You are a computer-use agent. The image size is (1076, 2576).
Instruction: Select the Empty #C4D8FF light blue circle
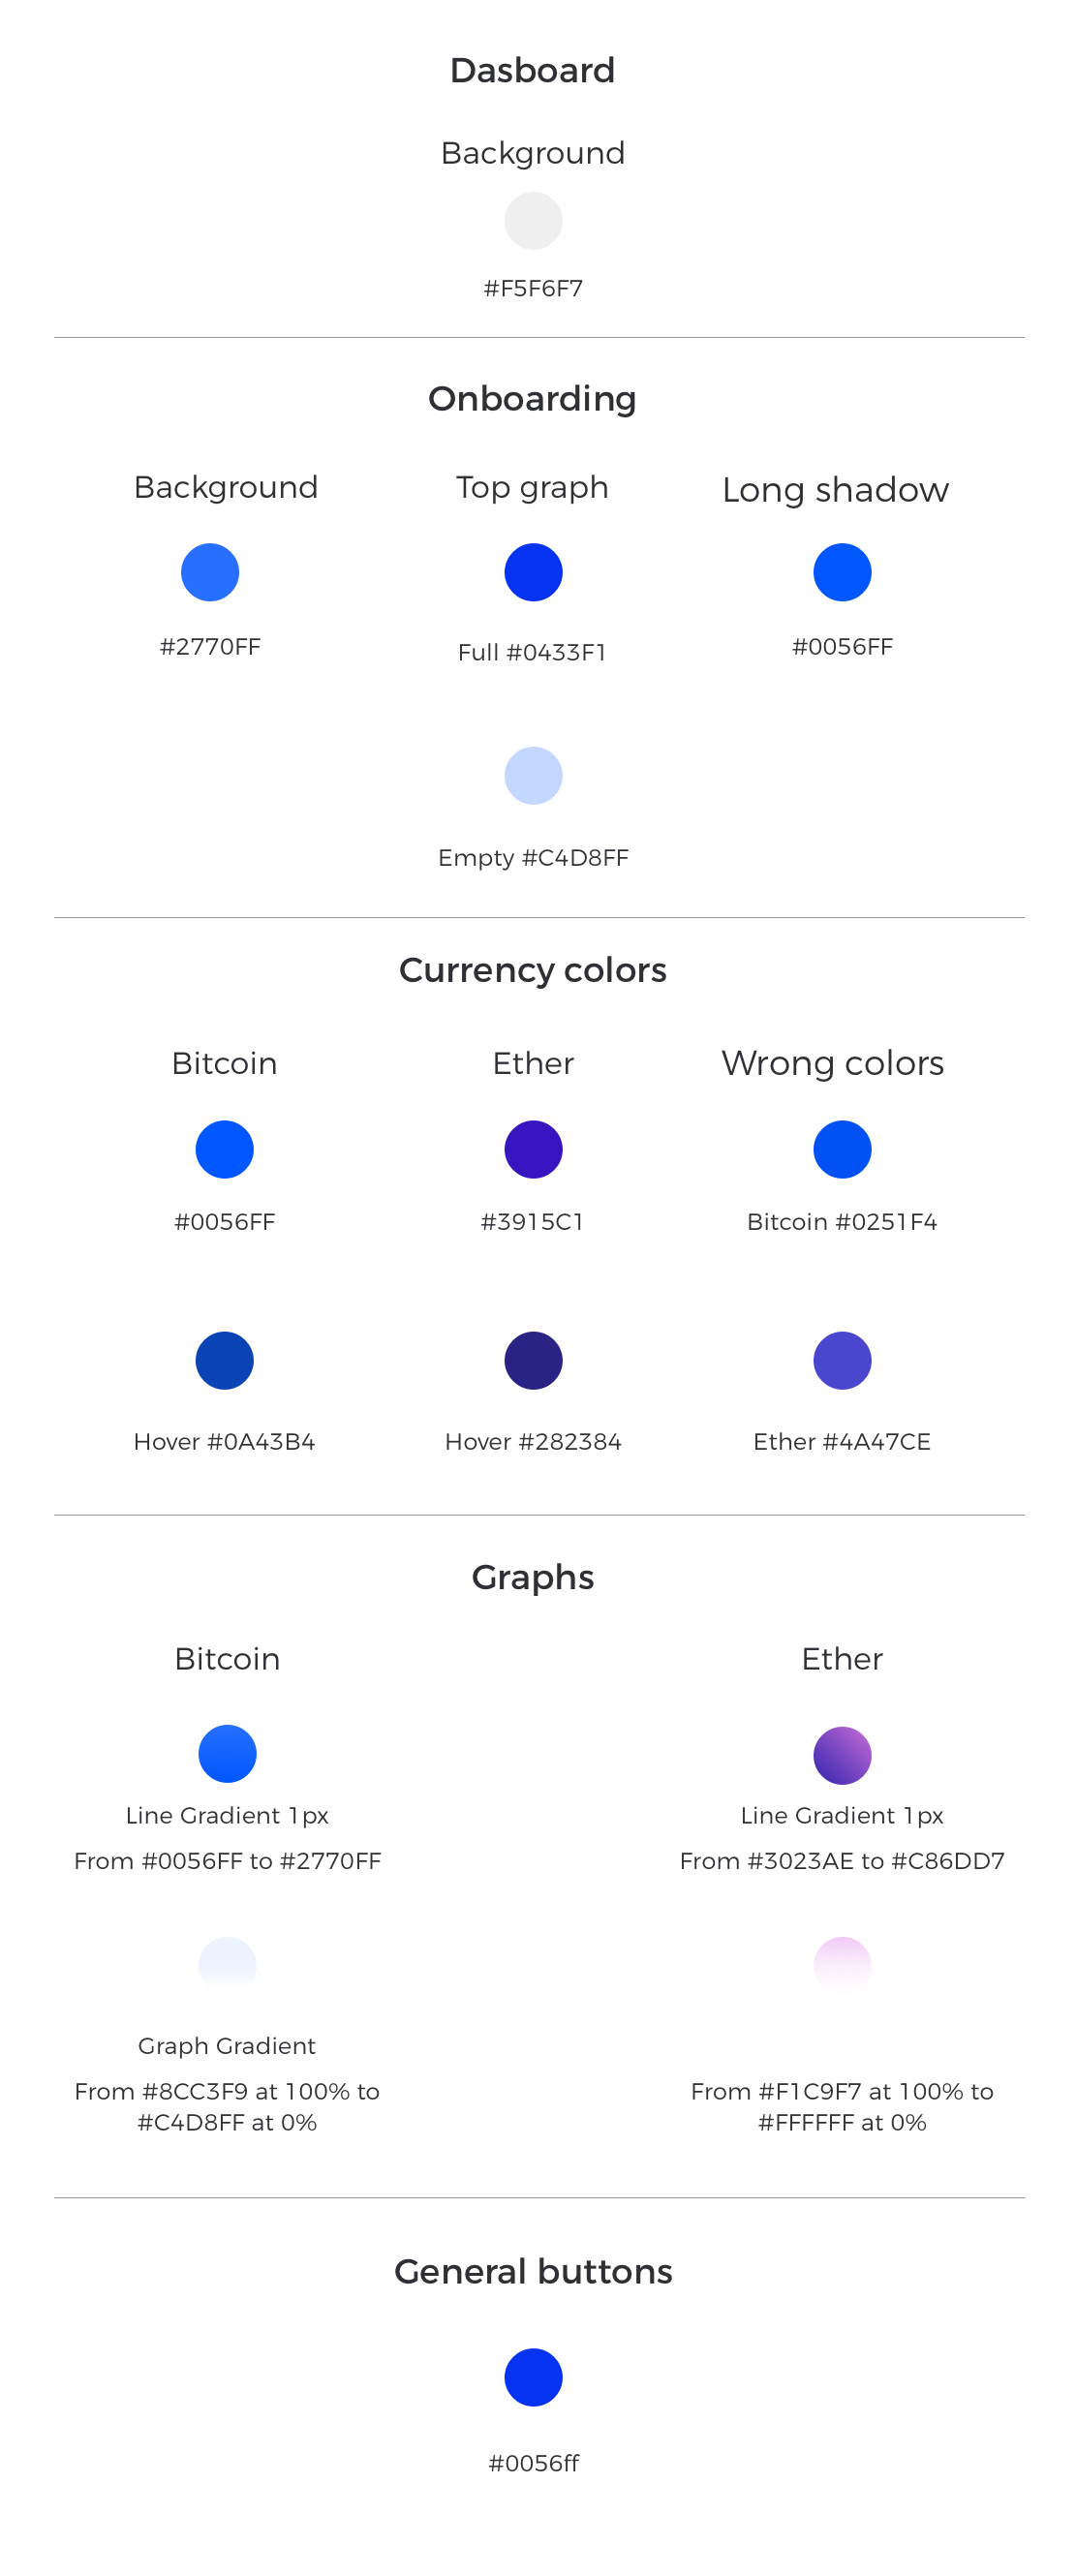(533, 776)
